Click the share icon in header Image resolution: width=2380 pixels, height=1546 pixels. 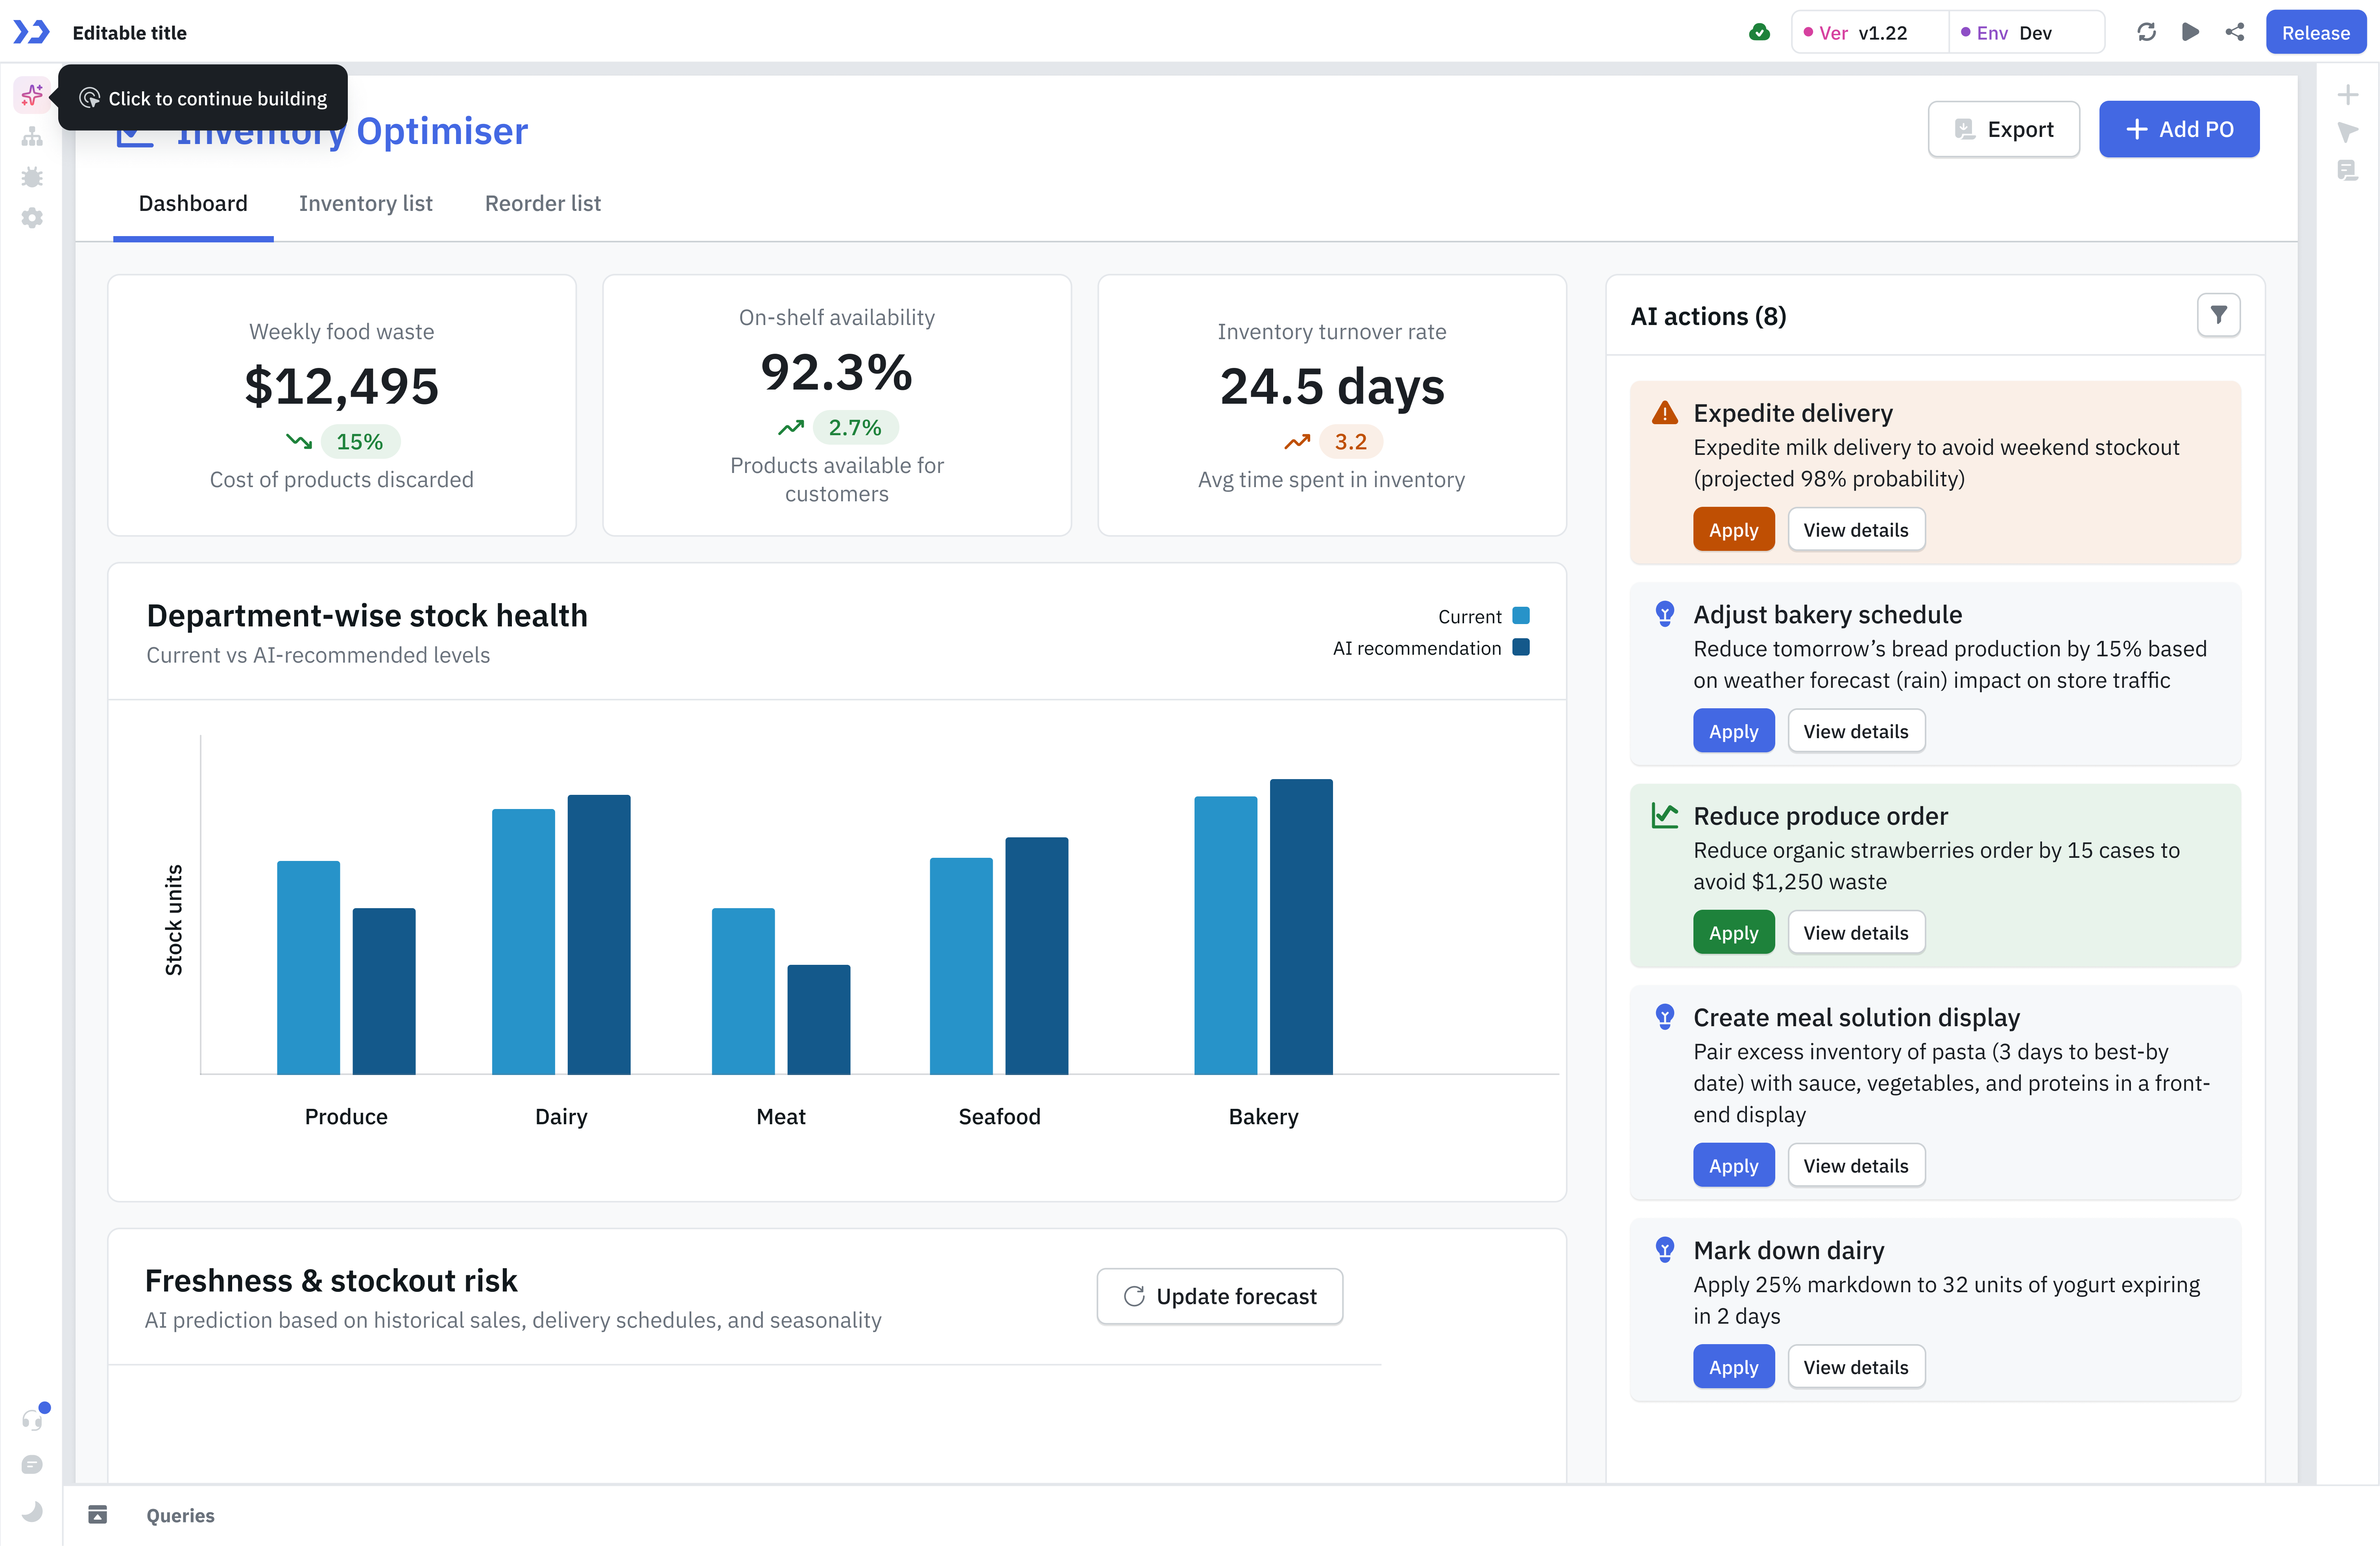(2234, 32)
